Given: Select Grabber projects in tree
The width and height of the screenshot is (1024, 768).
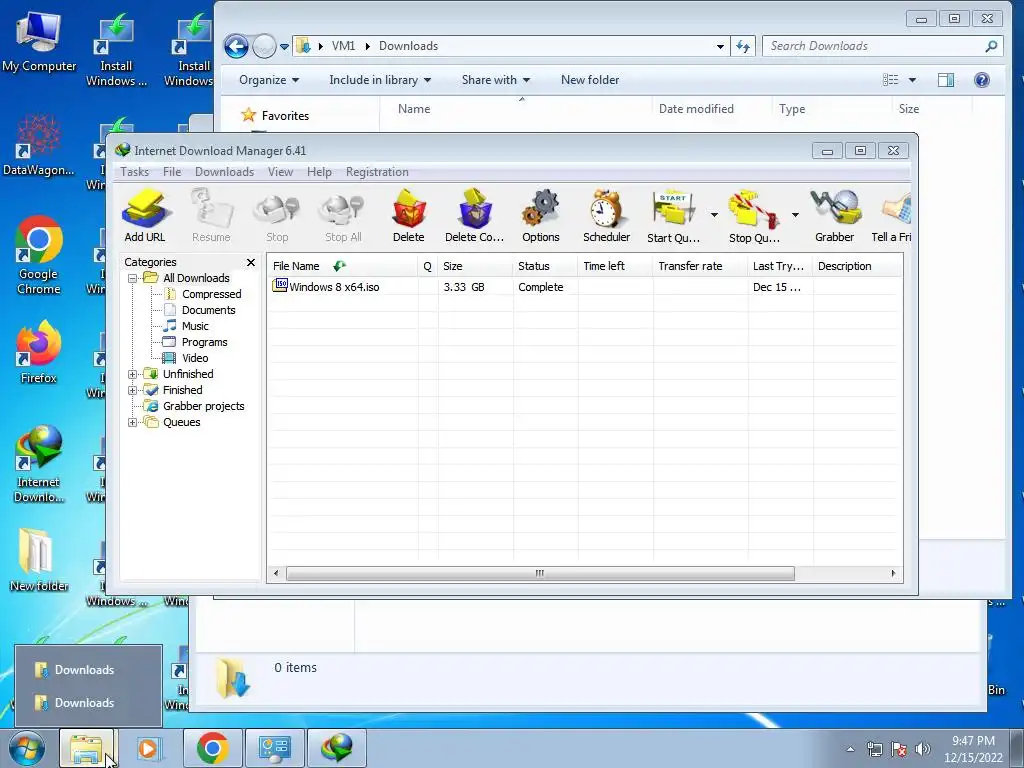Looking at the screenshot, I should coord(203,406).
